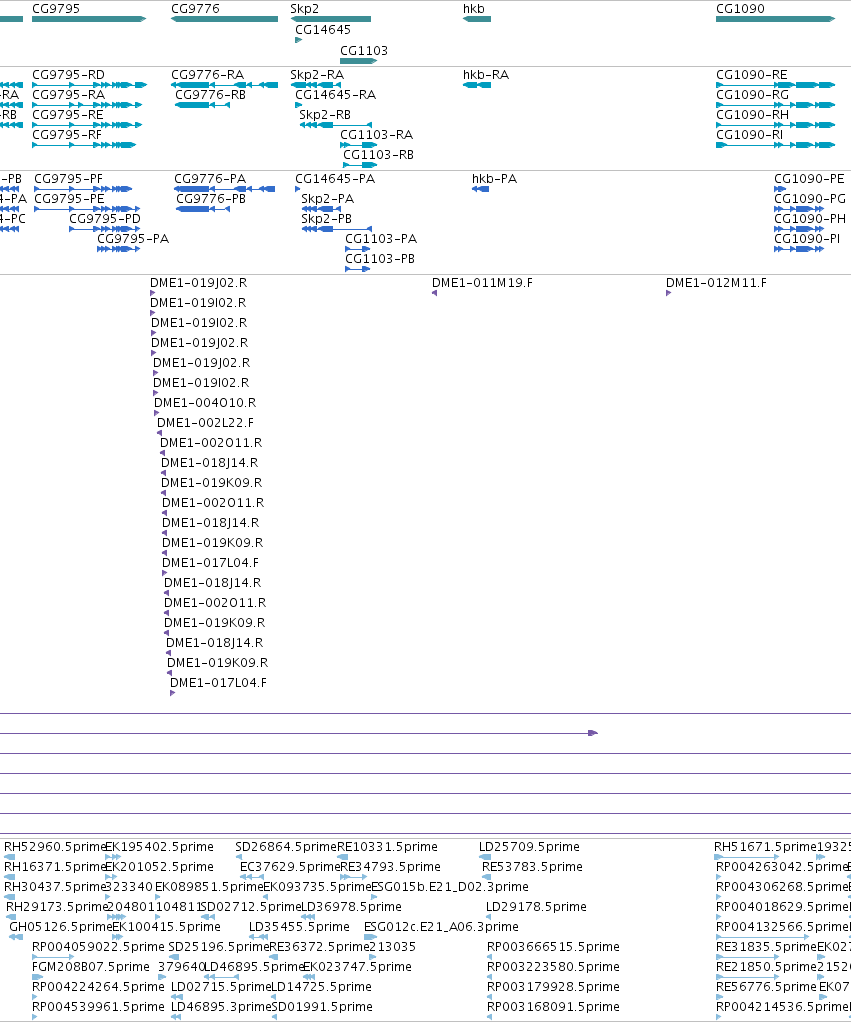Click EST RE53783.5prime

[x=532, y=868]
